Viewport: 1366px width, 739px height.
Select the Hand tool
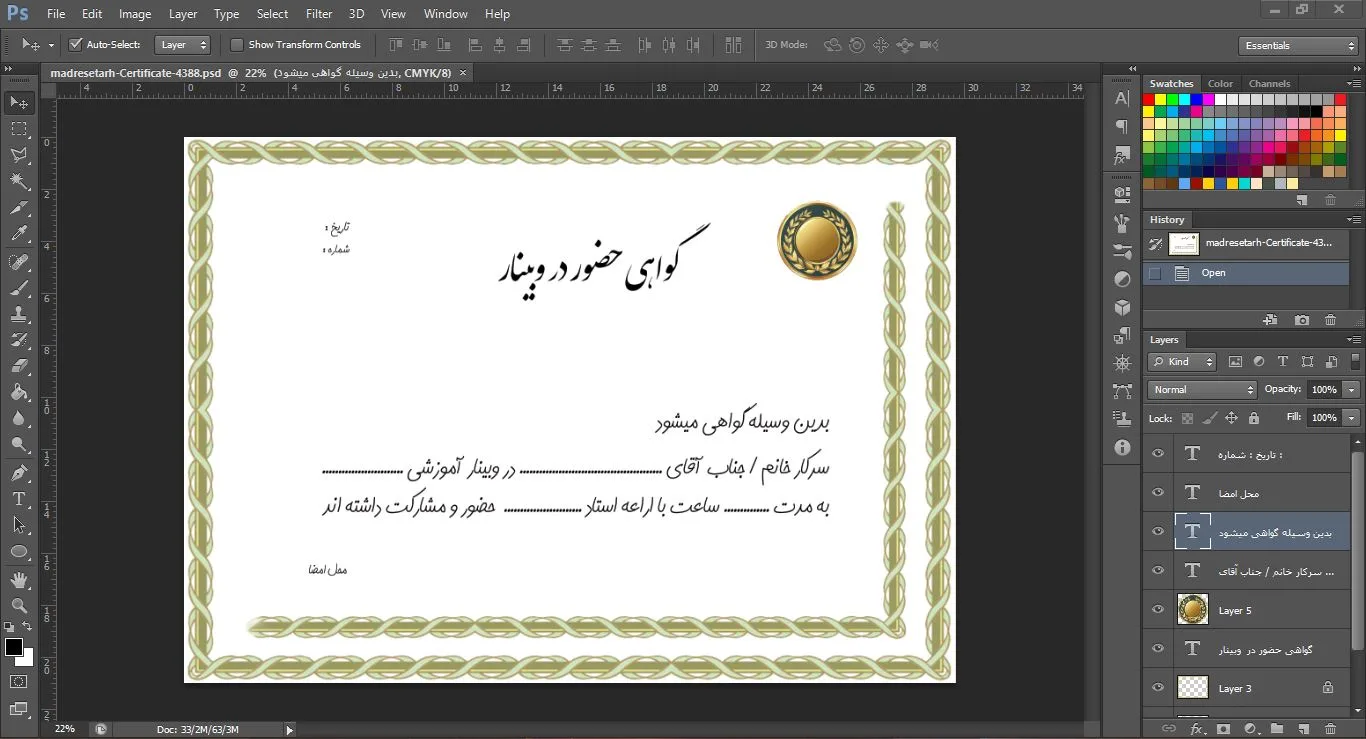pyautogui.click(x=19, y=580)
